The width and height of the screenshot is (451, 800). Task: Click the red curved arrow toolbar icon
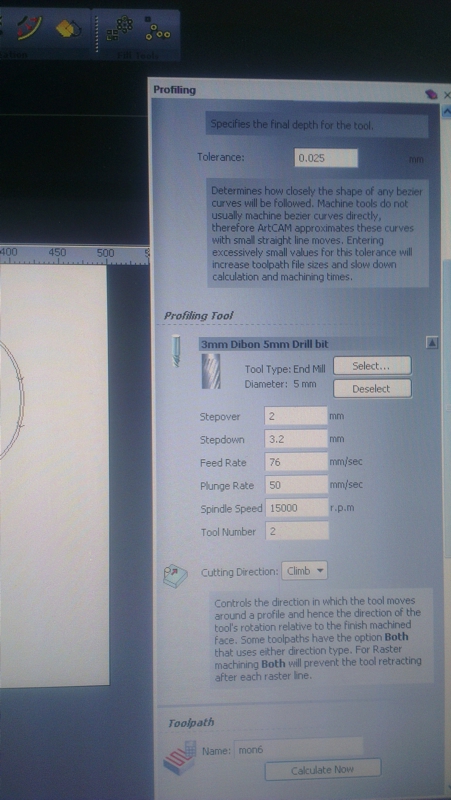pyautogui.click(x=28, y=28)
